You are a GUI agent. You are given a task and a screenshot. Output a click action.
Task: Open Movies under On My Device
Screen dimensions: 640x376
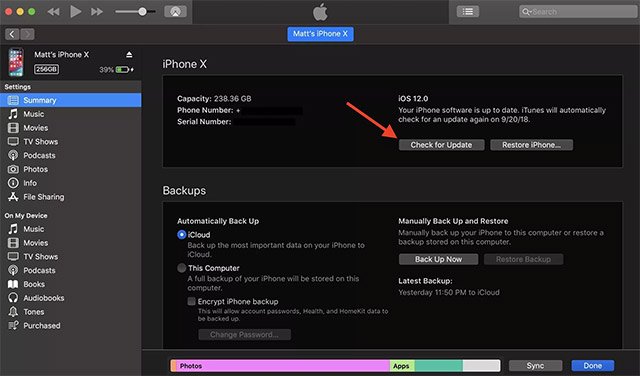(x=71, y=243)
